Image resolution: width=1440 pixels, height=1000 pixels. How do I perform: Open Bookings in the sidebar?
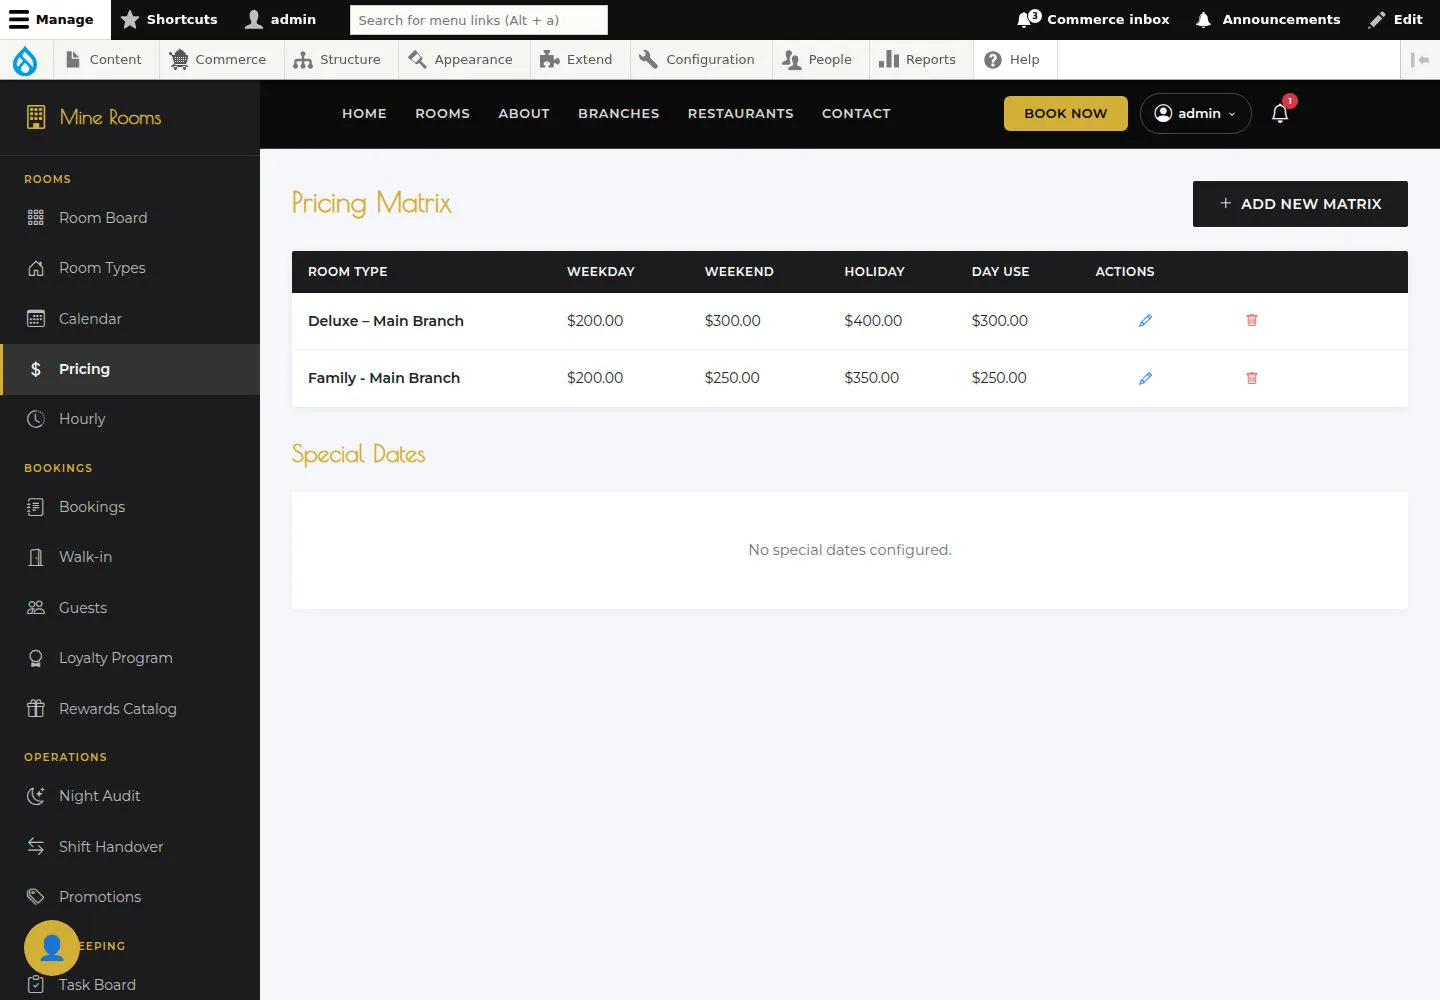[130, 507]
